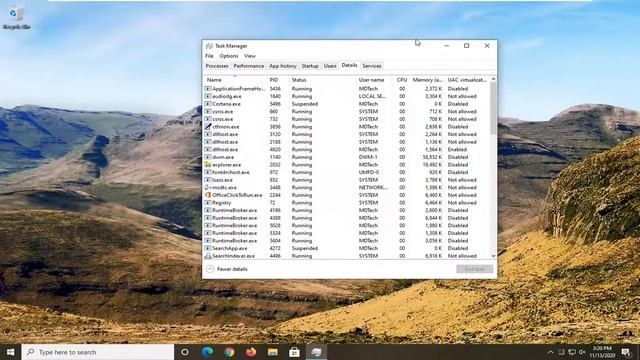Click the network icon in system tray
The width and height of the screenshot is (640, 360).
pyautogui.click(x=572, y=352)
